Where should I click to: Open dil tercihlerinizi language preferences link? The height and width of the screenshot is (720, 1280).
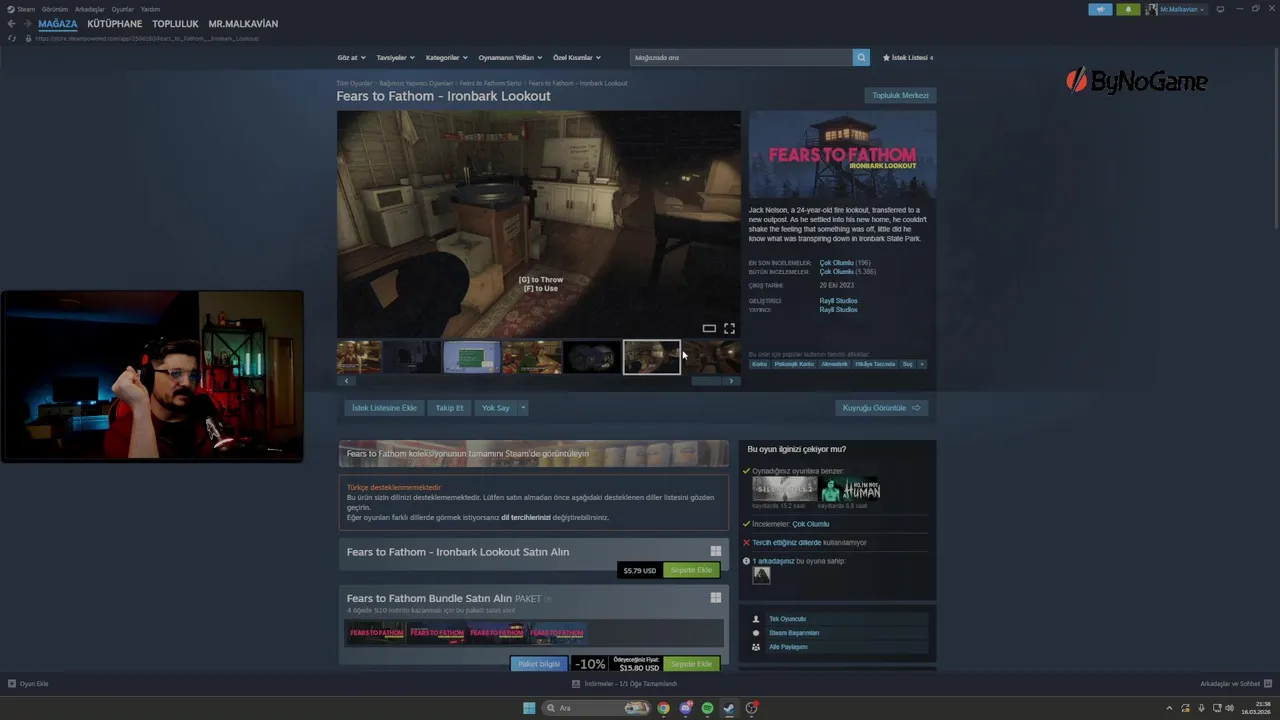pyautogui.click(x=526, y=518)
